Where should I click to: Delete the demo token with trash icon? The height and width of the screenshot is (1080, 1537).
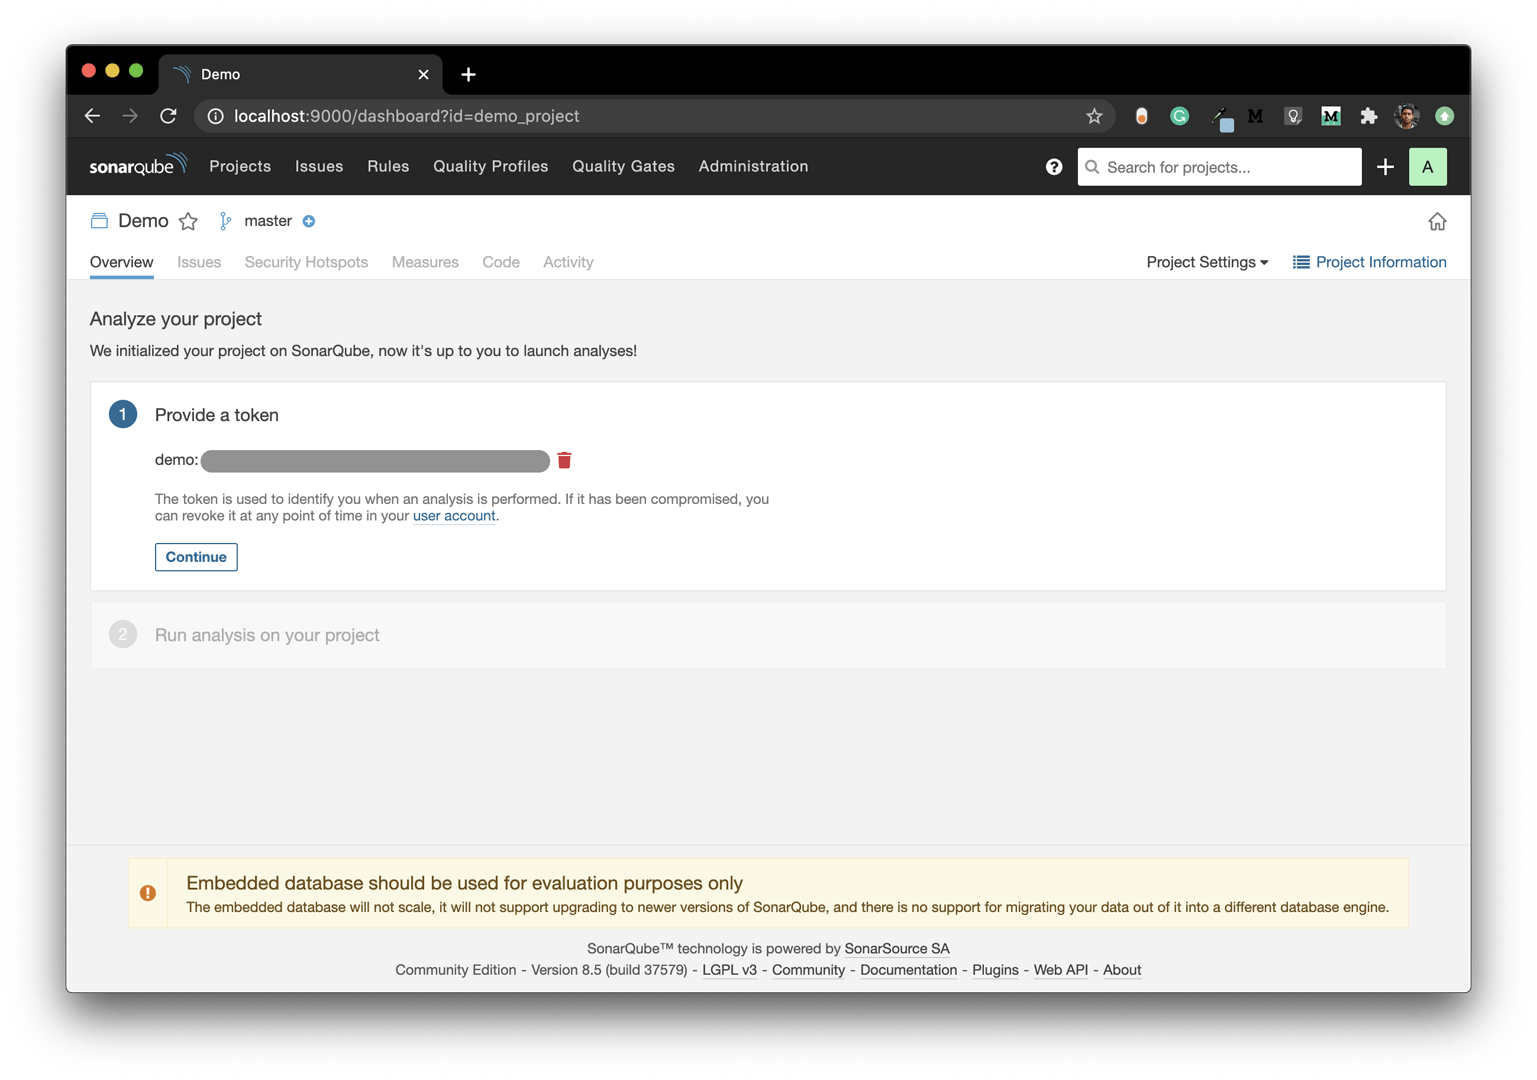[564, 460]
